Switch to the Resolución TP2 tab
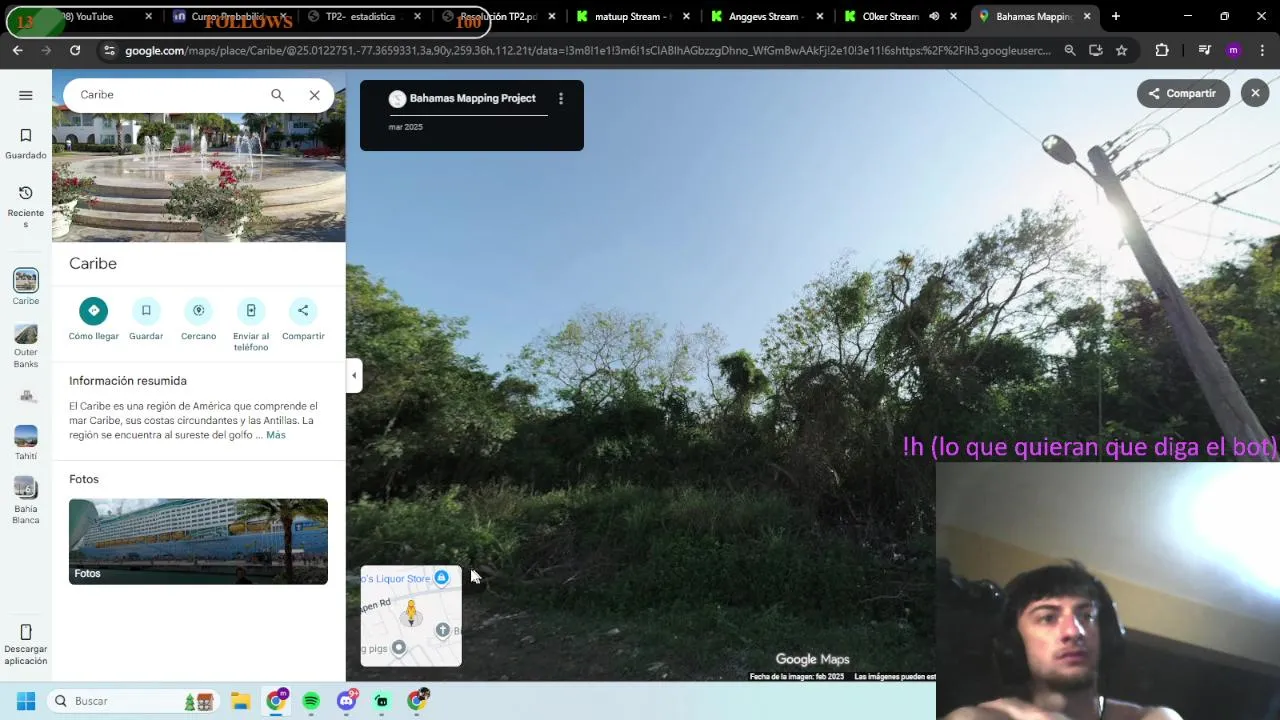 pos(497,16)
